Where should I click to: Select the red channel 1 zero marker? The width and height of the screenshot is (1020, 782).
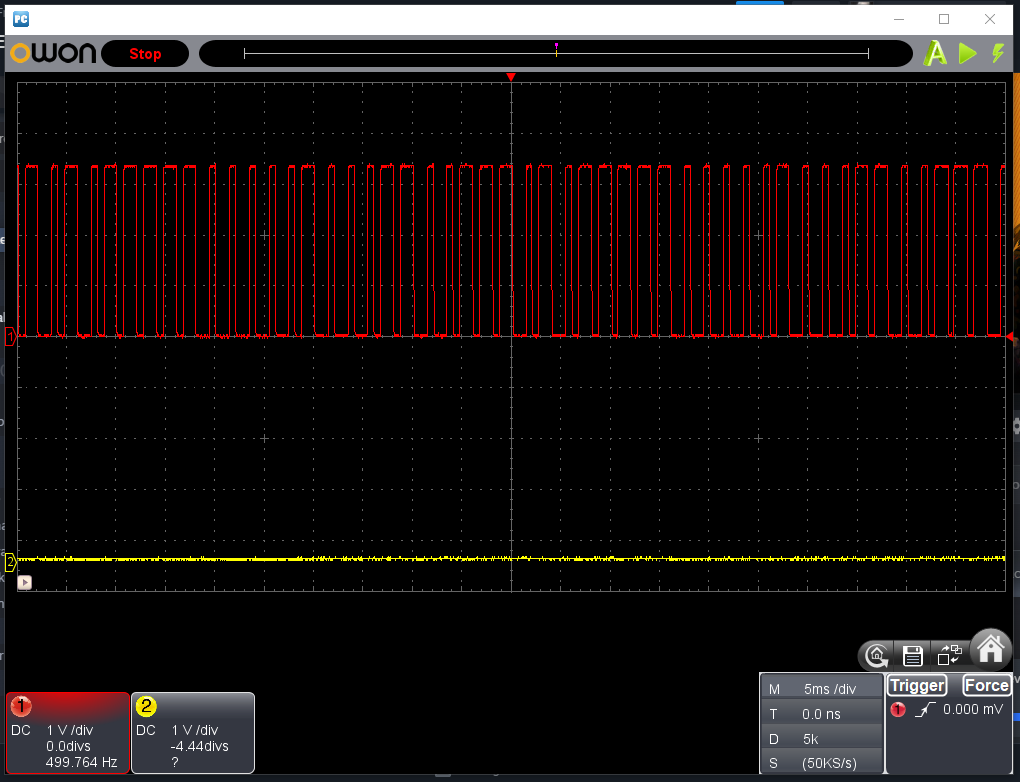click(10, 336)
